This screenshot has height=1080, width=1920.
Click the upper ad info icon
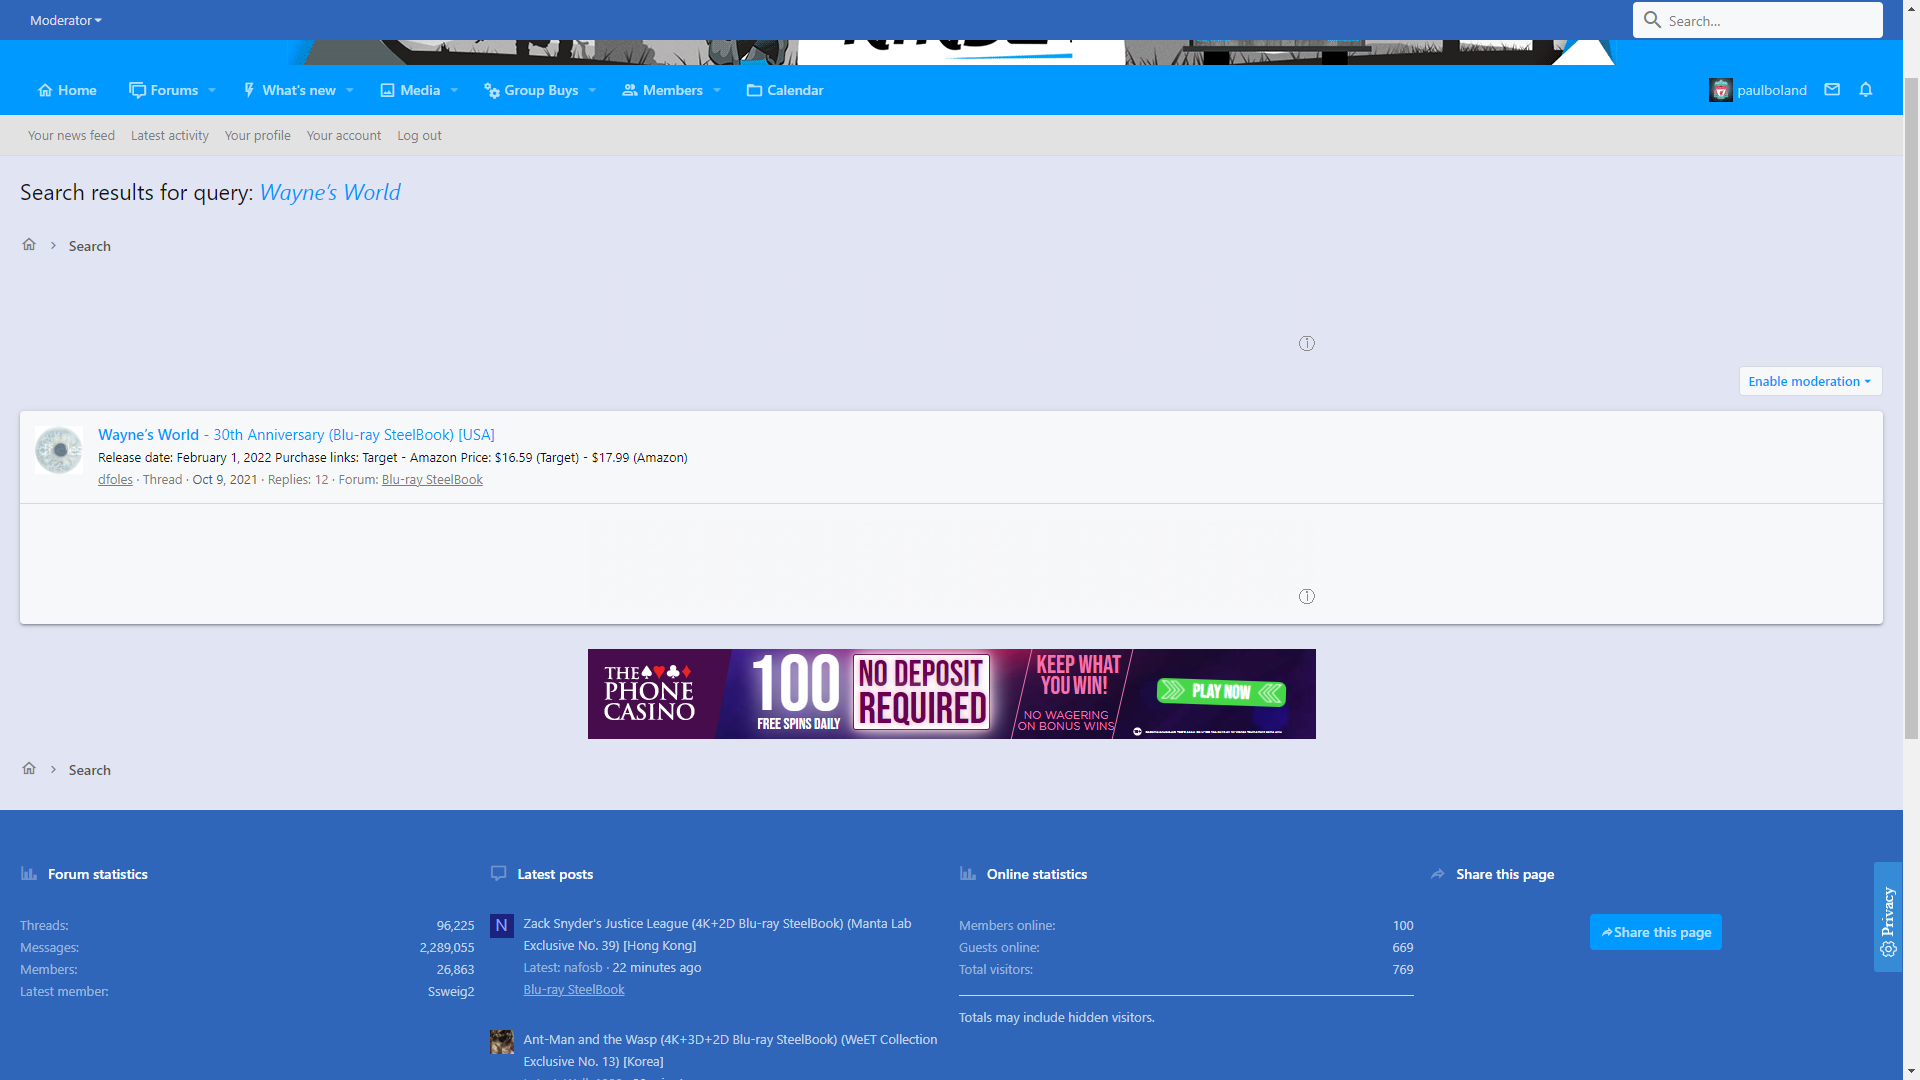coord(1306,343)
